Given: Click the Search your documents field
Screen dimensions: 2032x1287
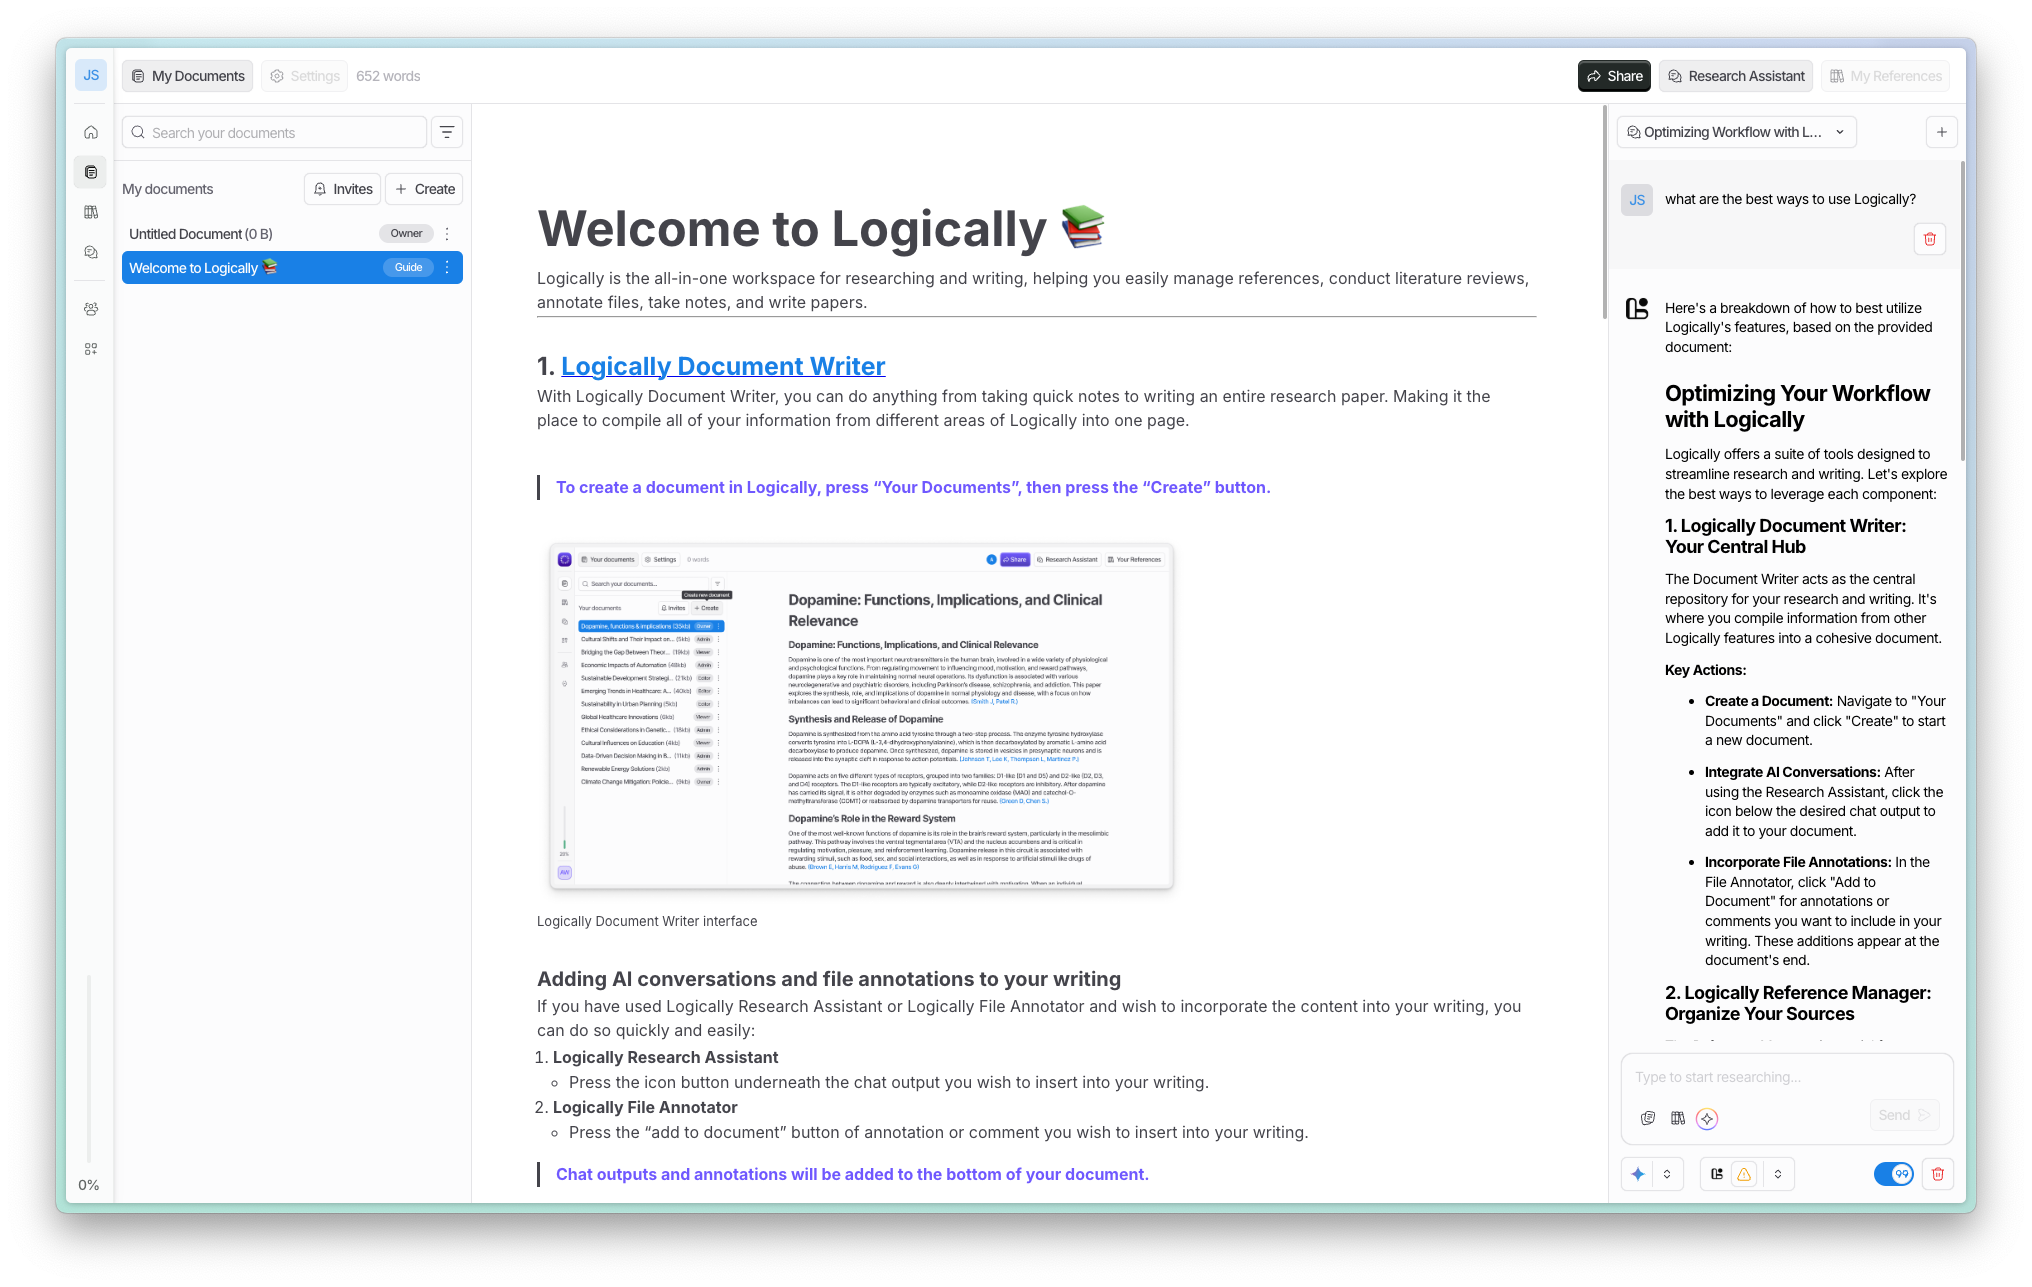Looking at the screenshot, I should [275, 132].
